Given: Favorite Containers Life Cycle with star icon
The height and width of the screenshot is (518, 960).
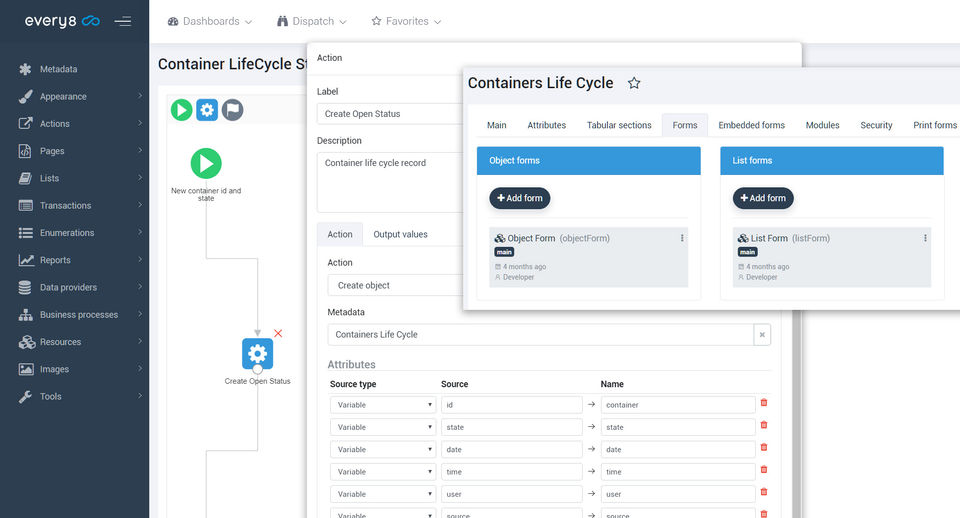Looking at the screenshot, I should pos(634,83).
